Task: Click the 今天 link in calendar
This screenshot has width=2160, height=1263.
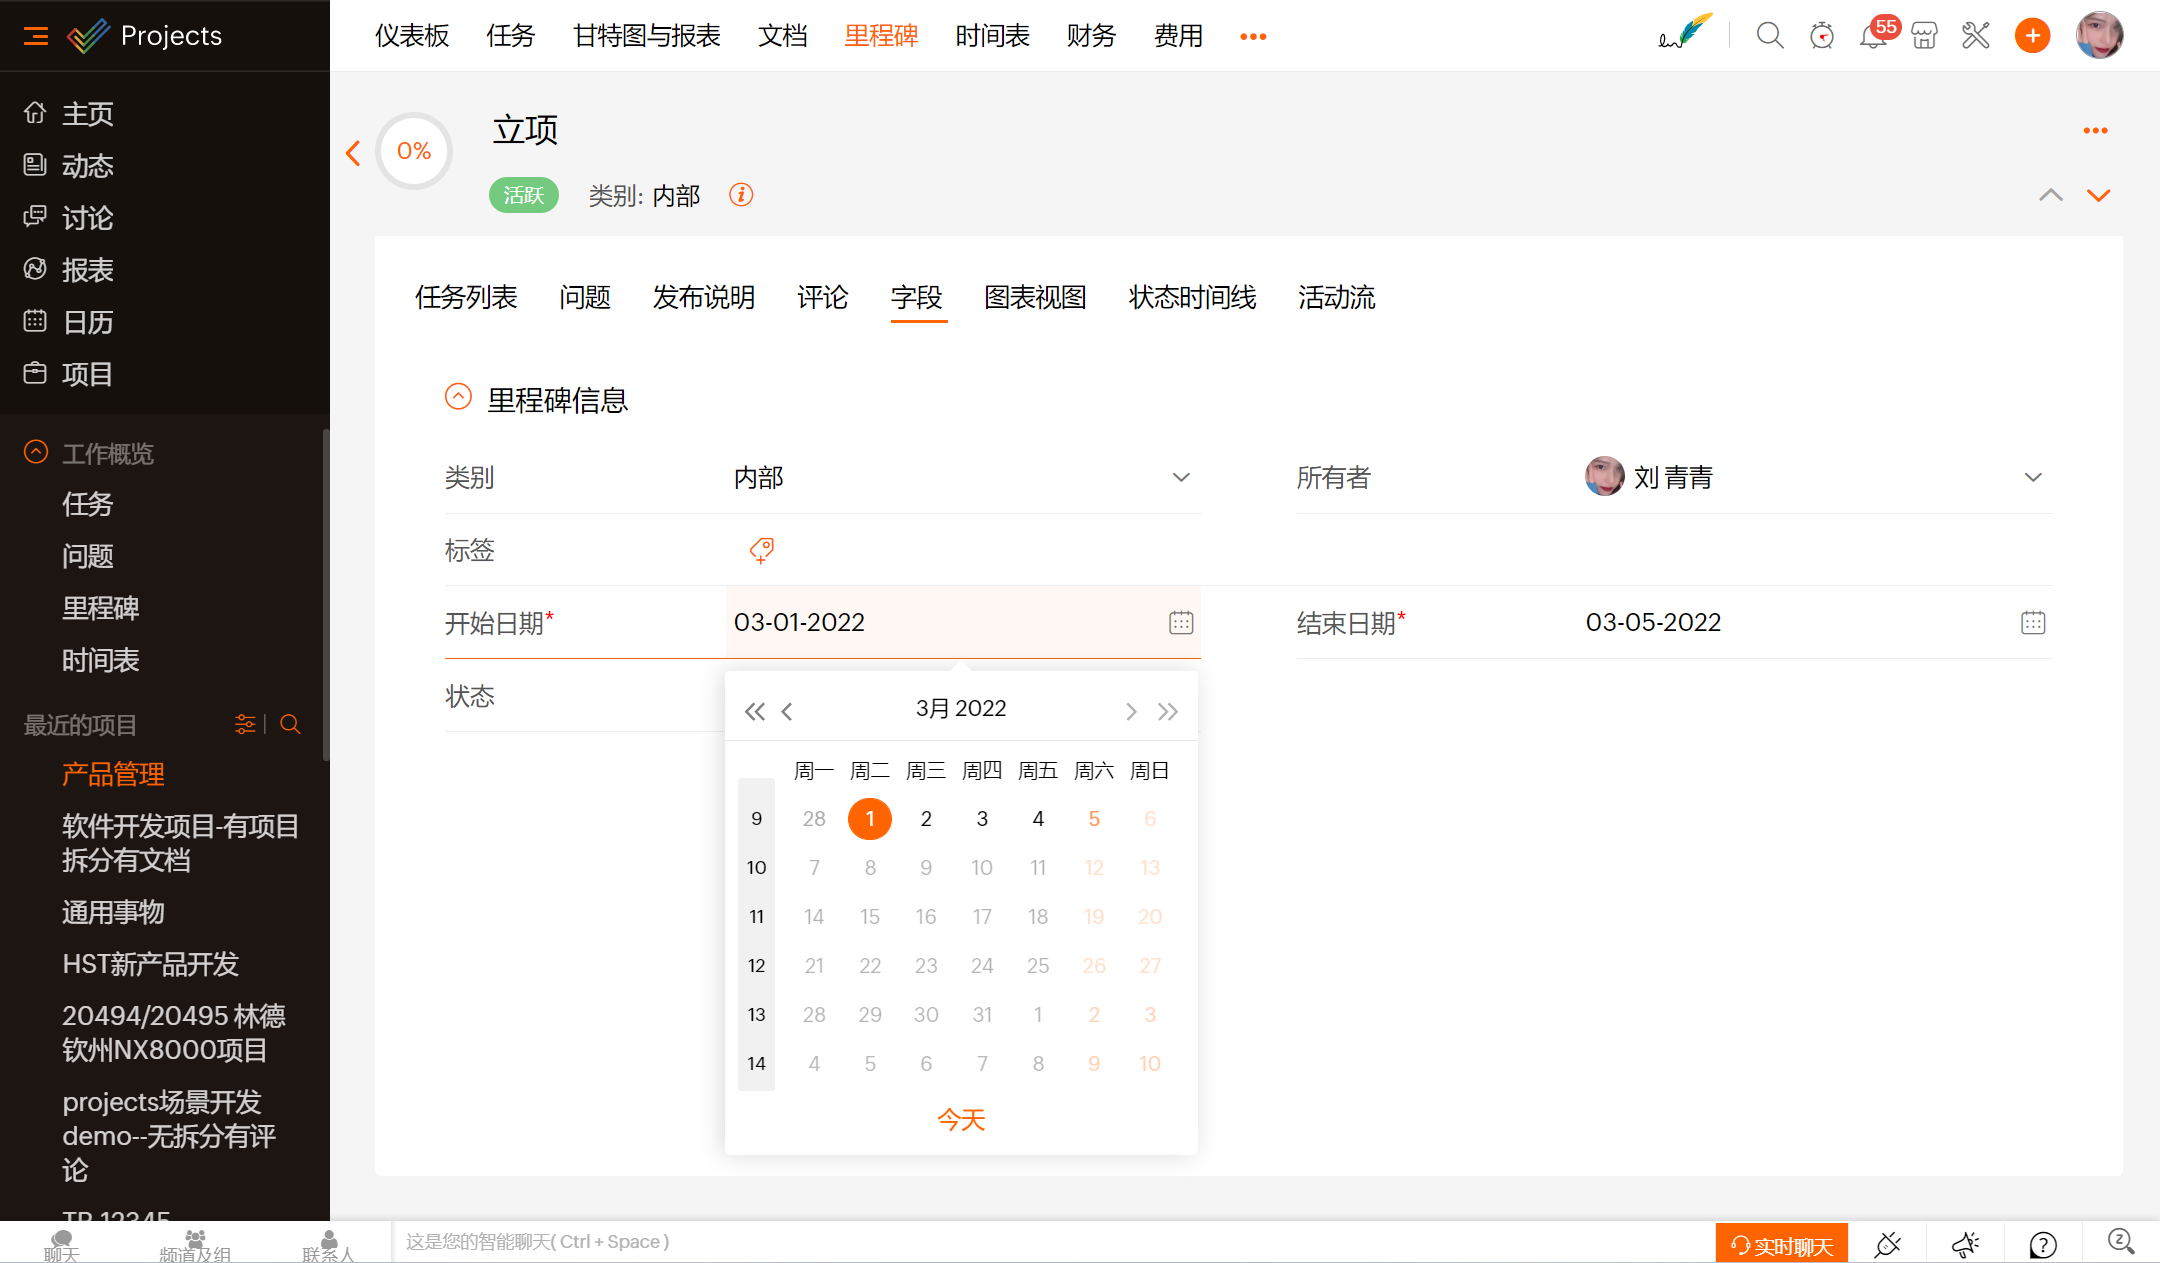Action: point(961,1119)
